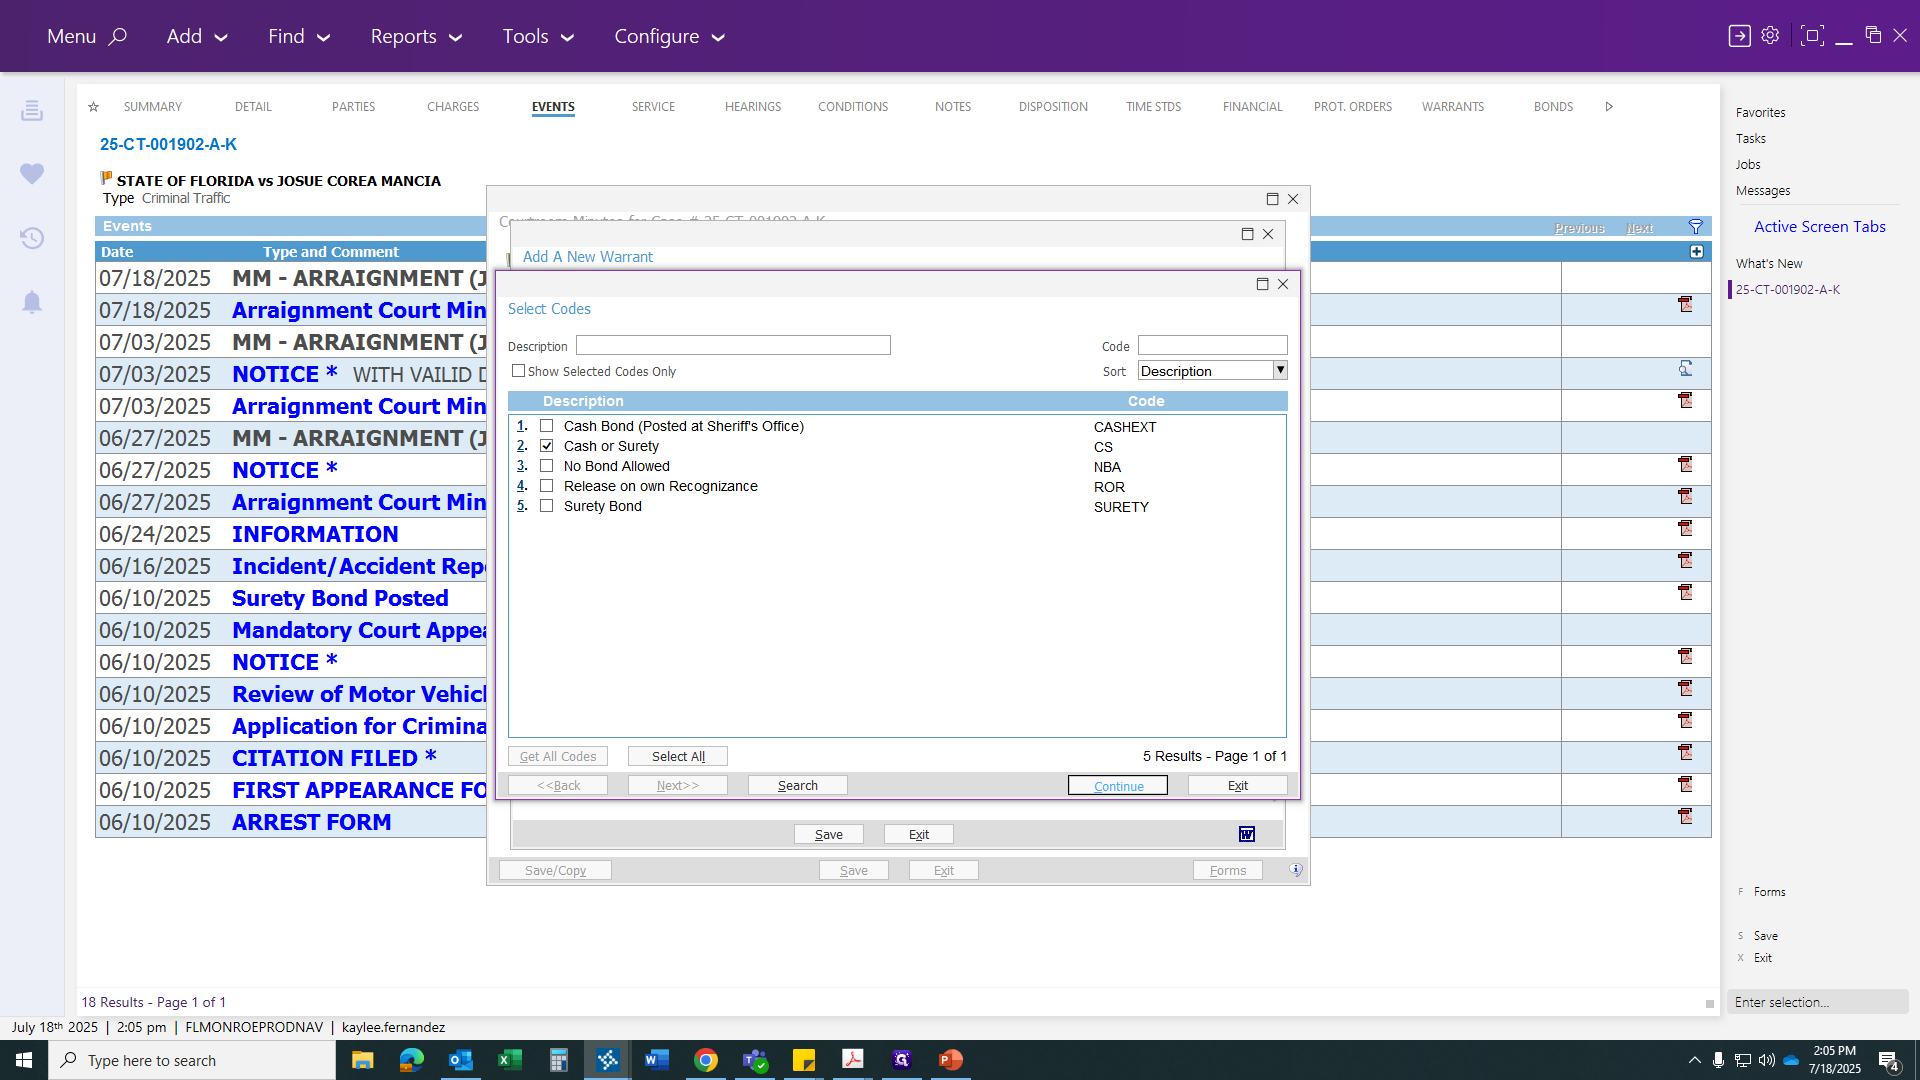Expand the Configure menu
Image resolution: width=1920 pixels, height=1080 pixels.
tap(669, 36)
